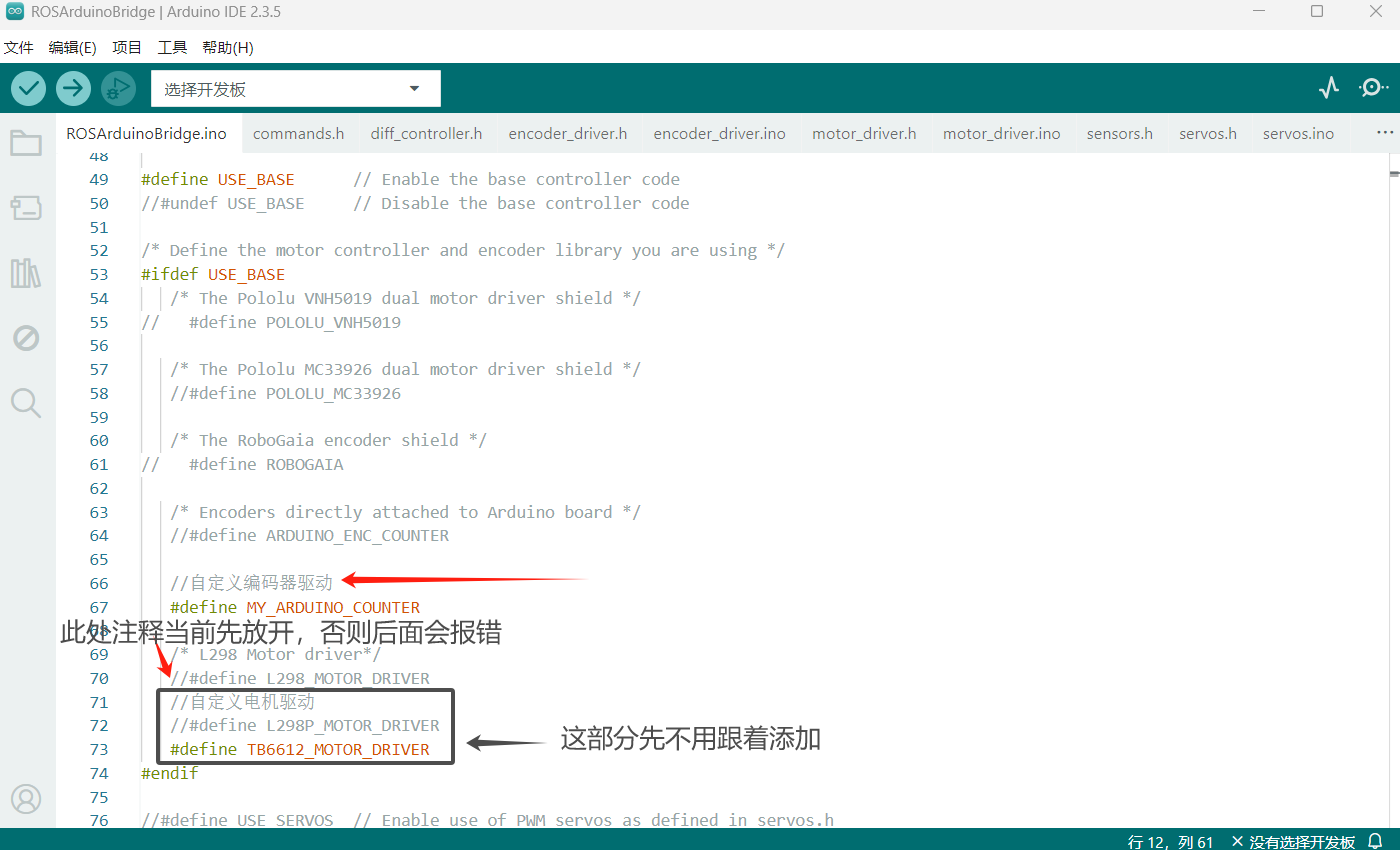Start the debugger with the Debug icon
The width and height of the screenshot is (1400, 850).
(x=118, y=89)
